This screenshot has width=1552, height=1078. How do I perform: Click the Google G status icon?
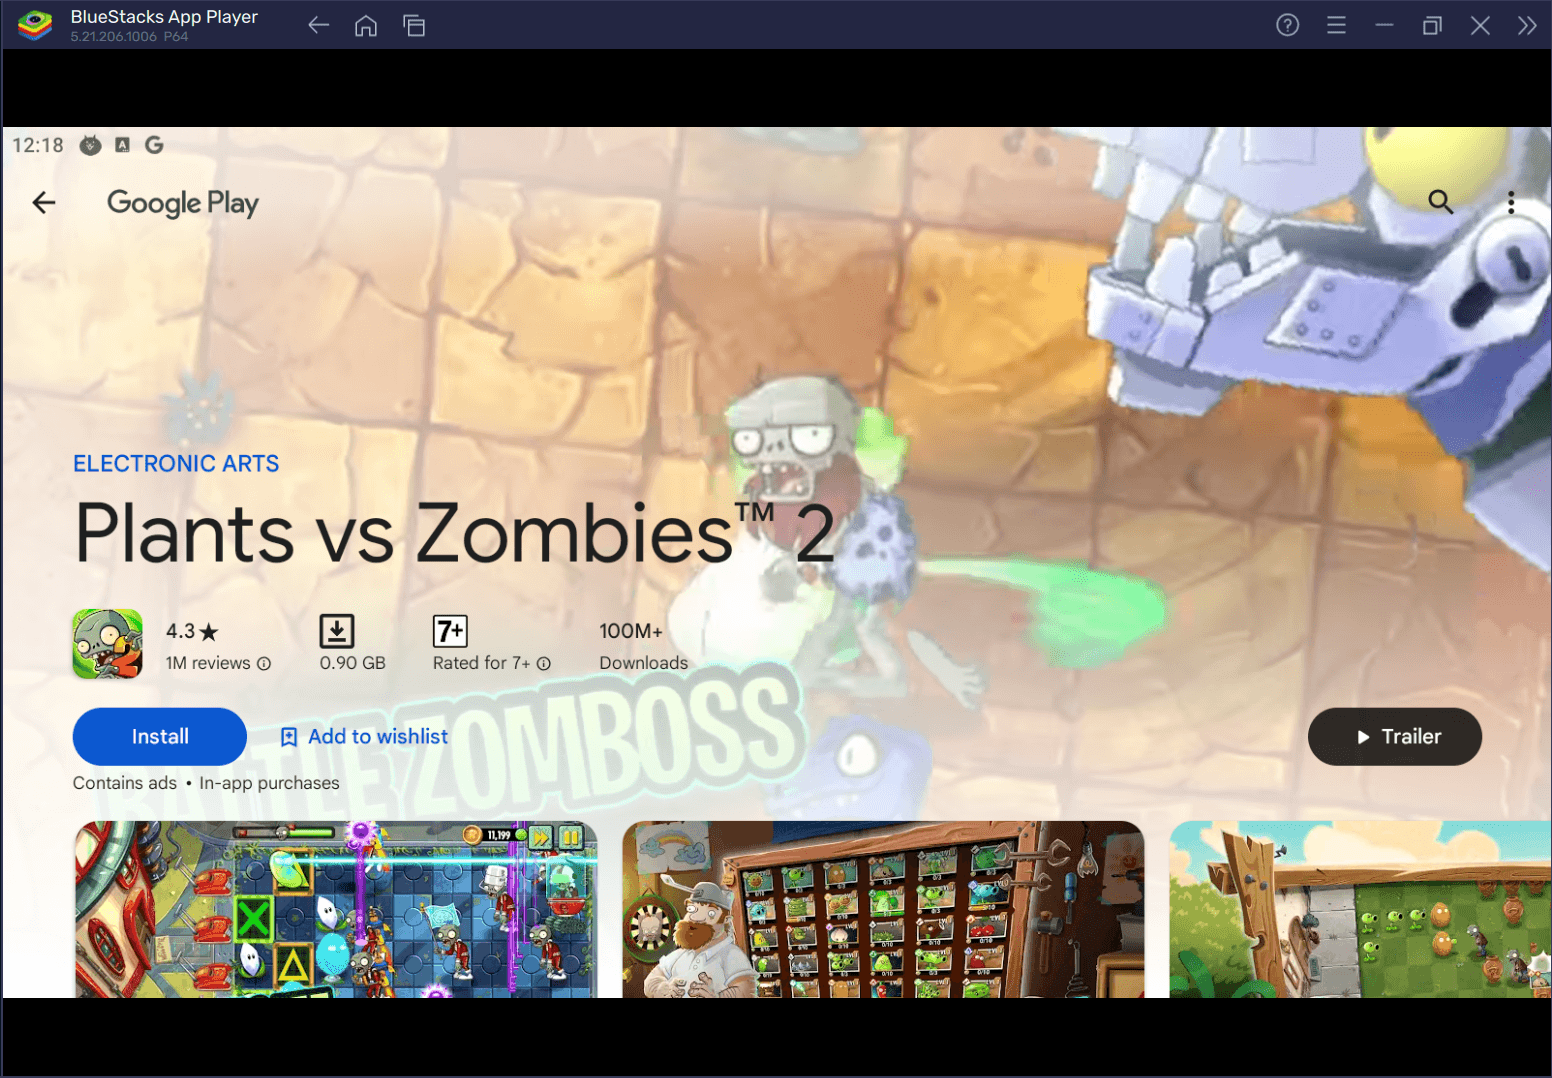154,145
